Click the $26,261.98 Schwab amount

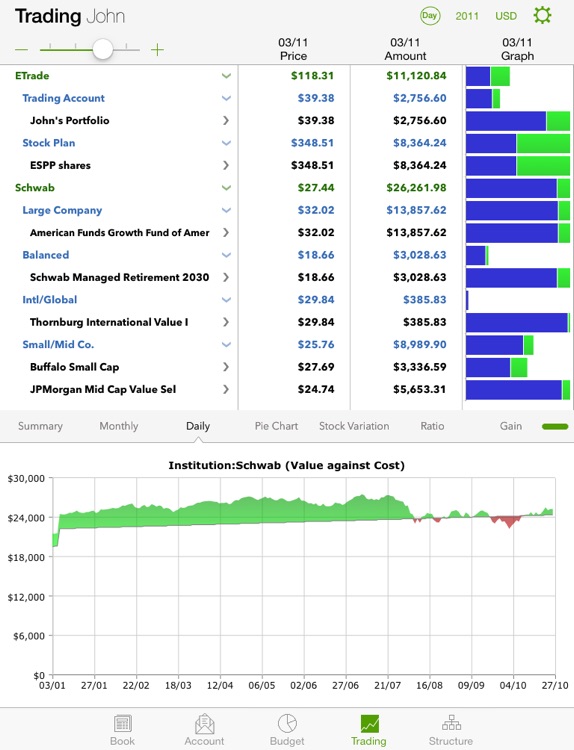coord(416,188)
